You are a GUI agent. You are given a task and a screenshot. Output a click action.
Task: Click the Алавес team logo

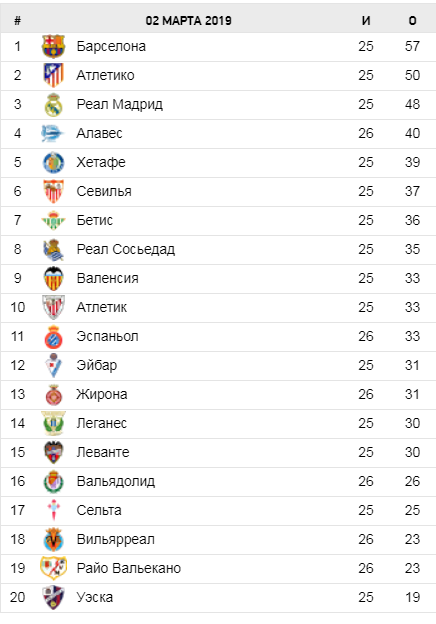(53, 133)
